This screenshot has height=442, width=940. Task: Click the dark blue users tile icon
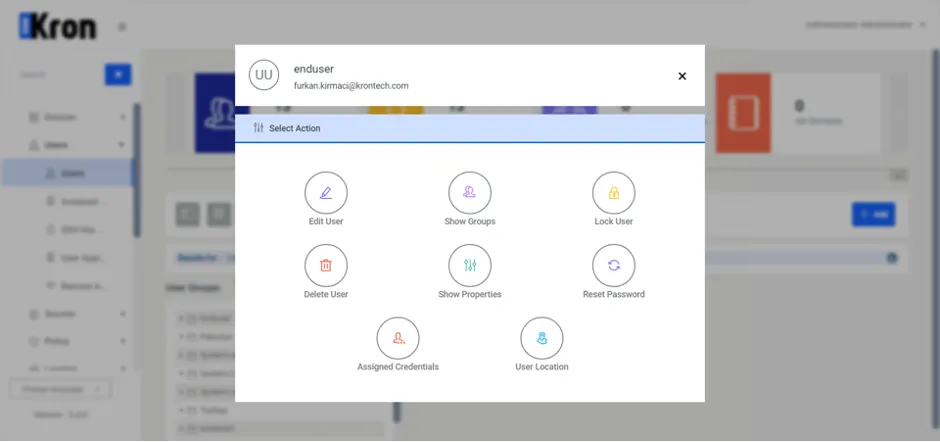point(215,113)
